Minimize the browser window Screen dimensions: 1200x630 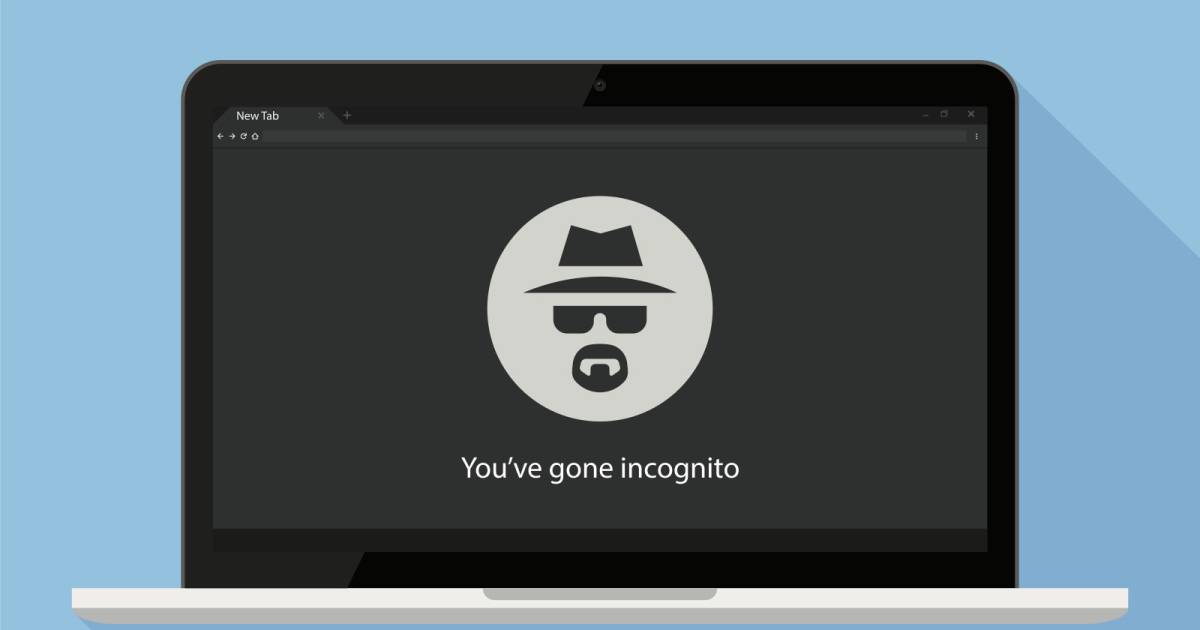(x=925, y=115)
